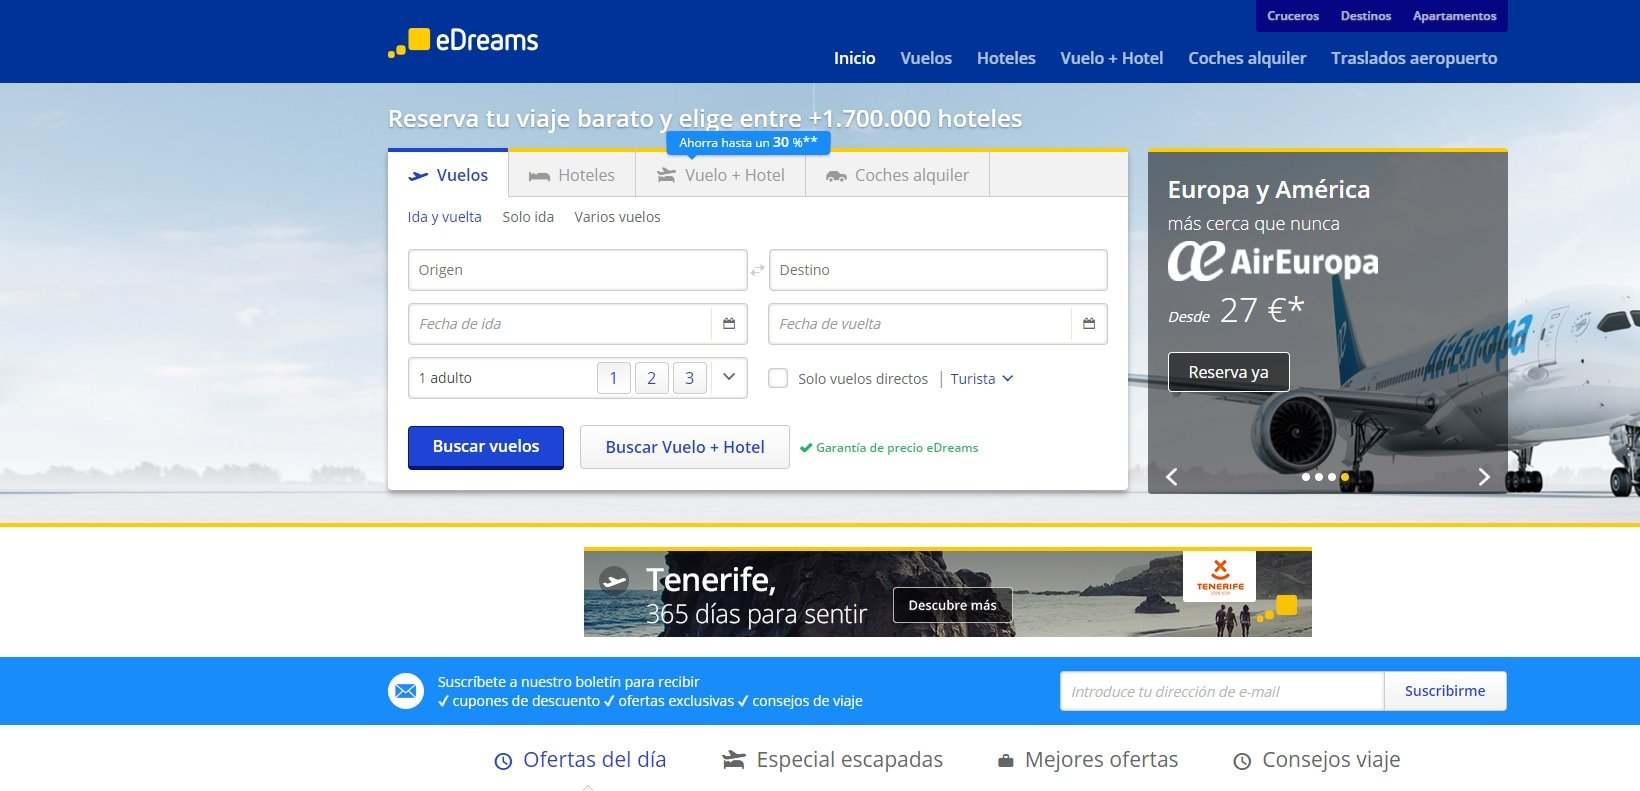Open the Vuelos search tab

click(x=448, y=175)
